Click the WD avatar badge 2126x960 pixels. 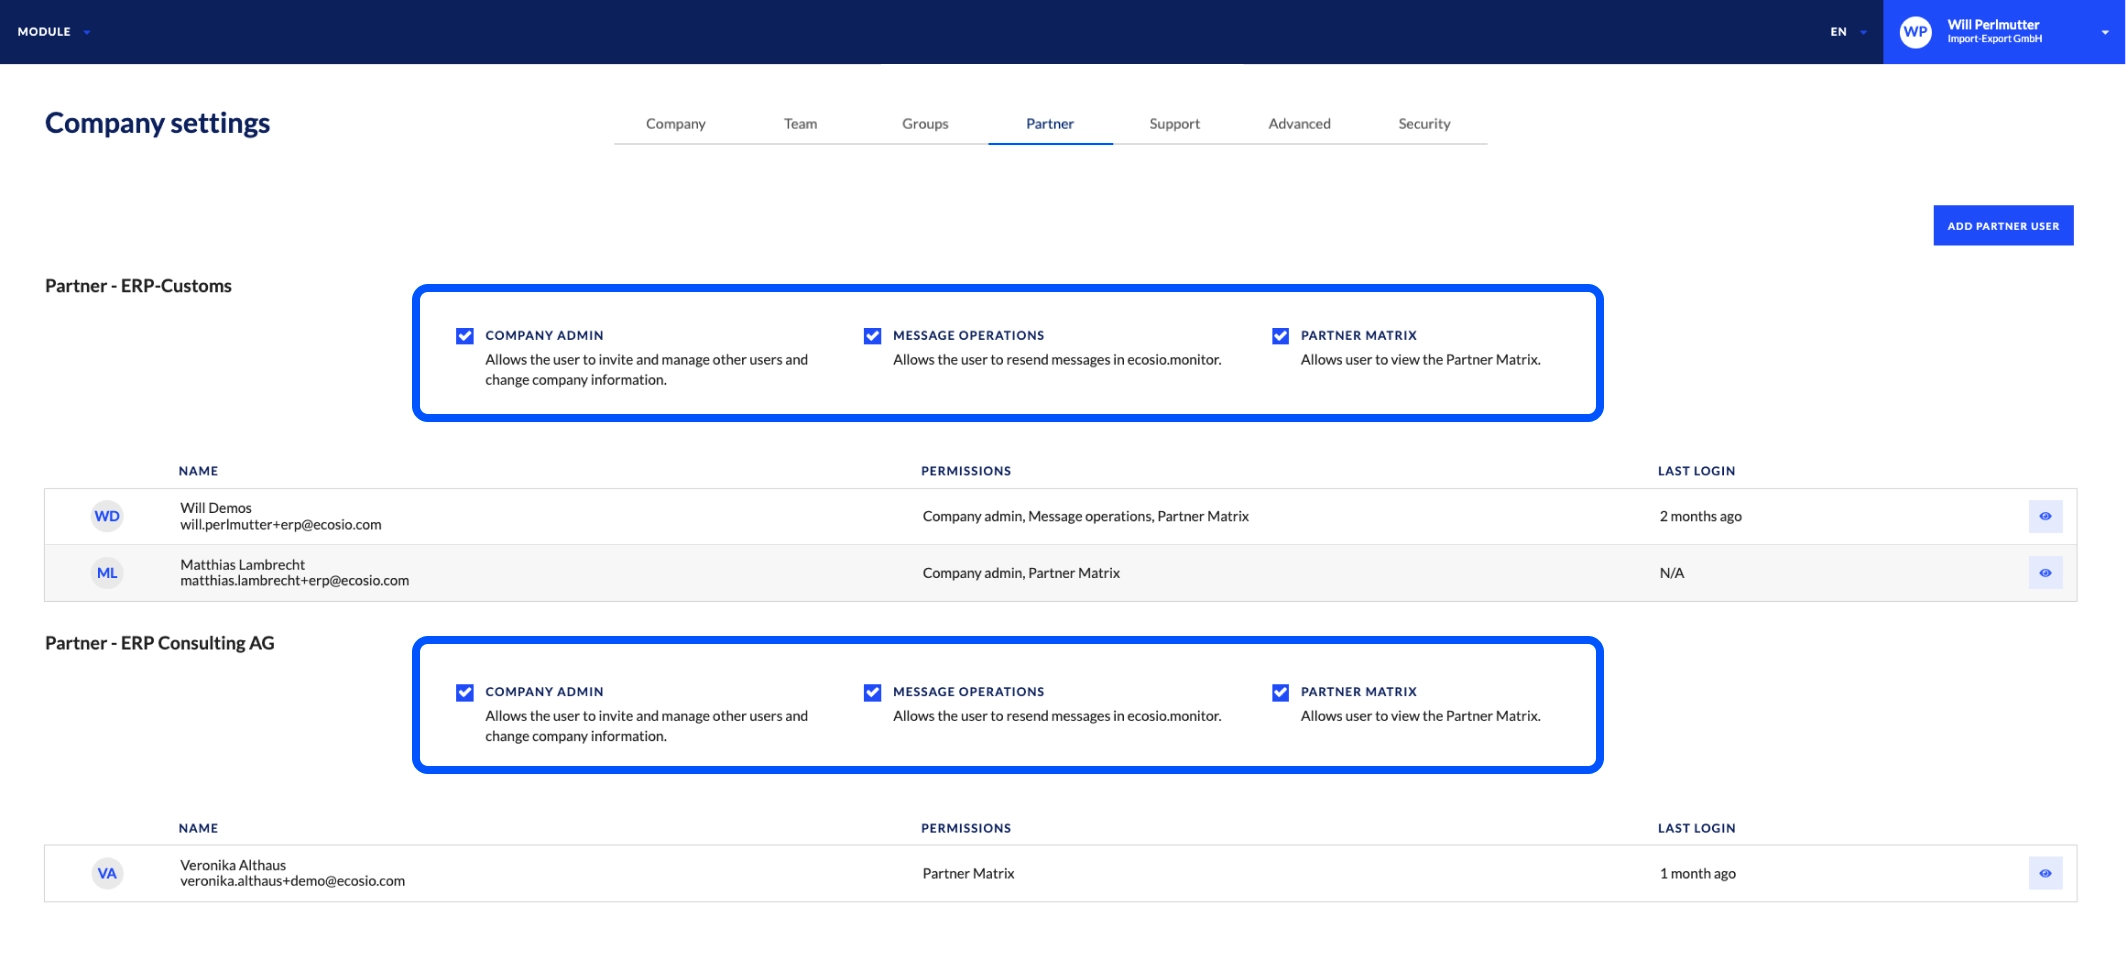107,516
